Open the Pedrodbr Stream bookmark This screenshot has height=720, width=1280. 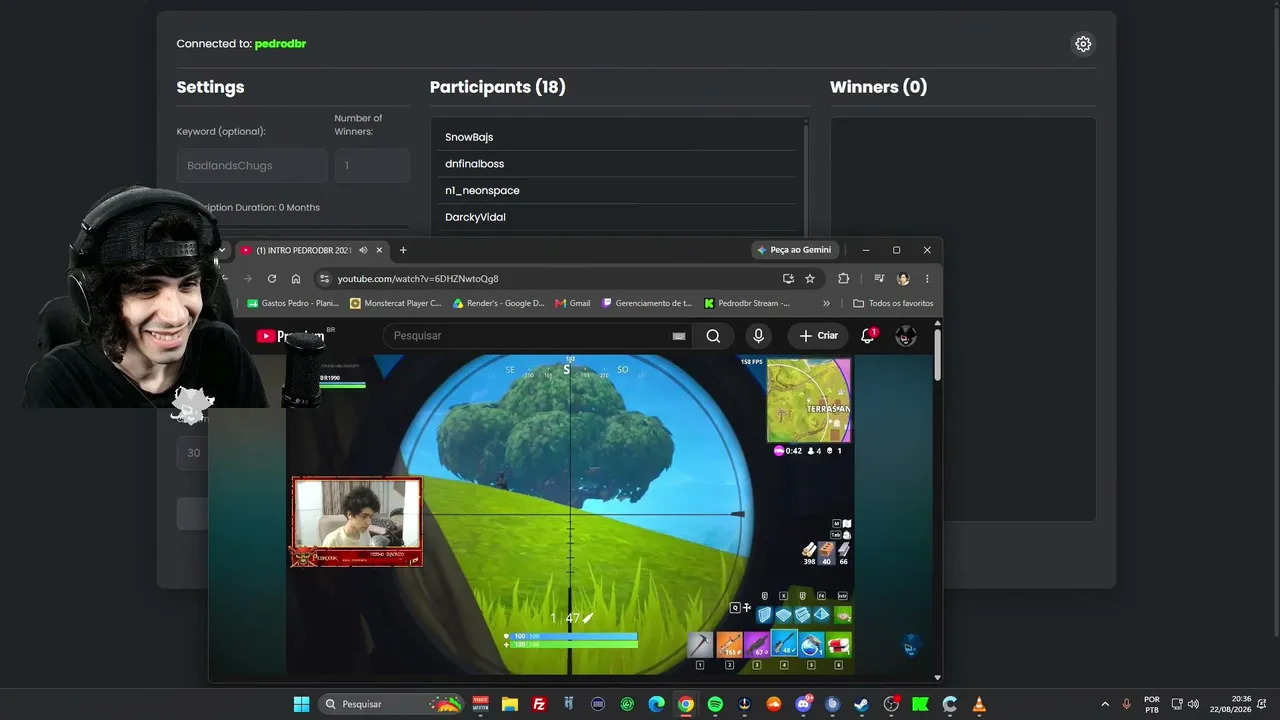(747, 303)
